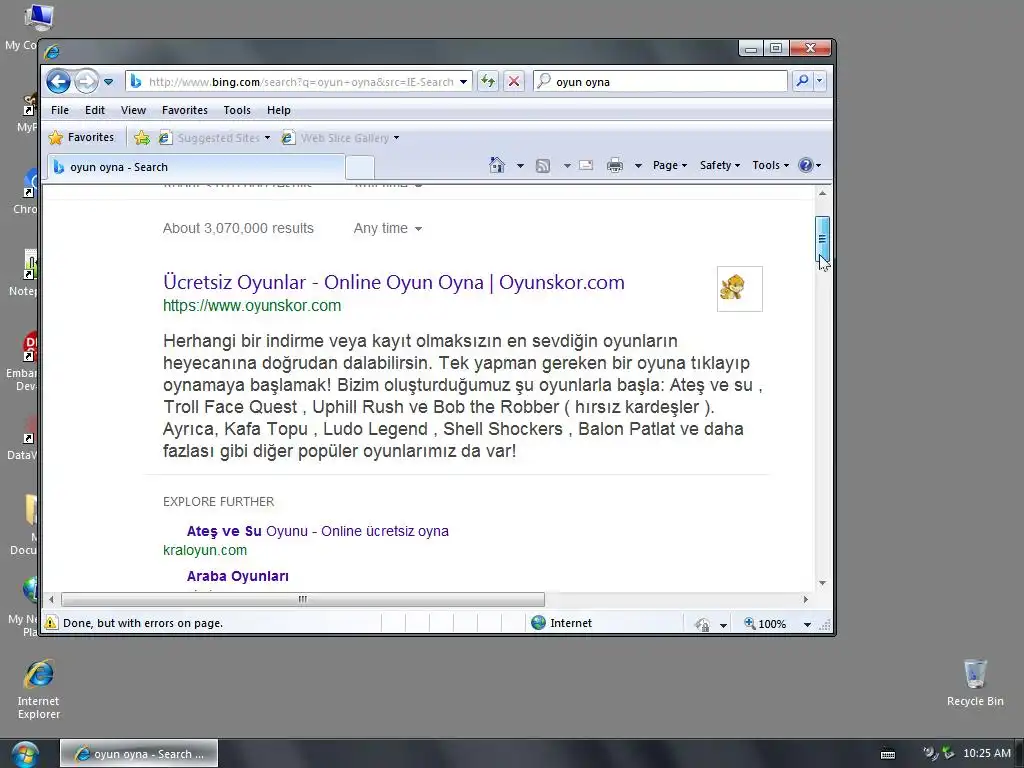The image size is (1024, 768).
Task: Expand the Print dropdown arrow
Action: pos(638,166)
